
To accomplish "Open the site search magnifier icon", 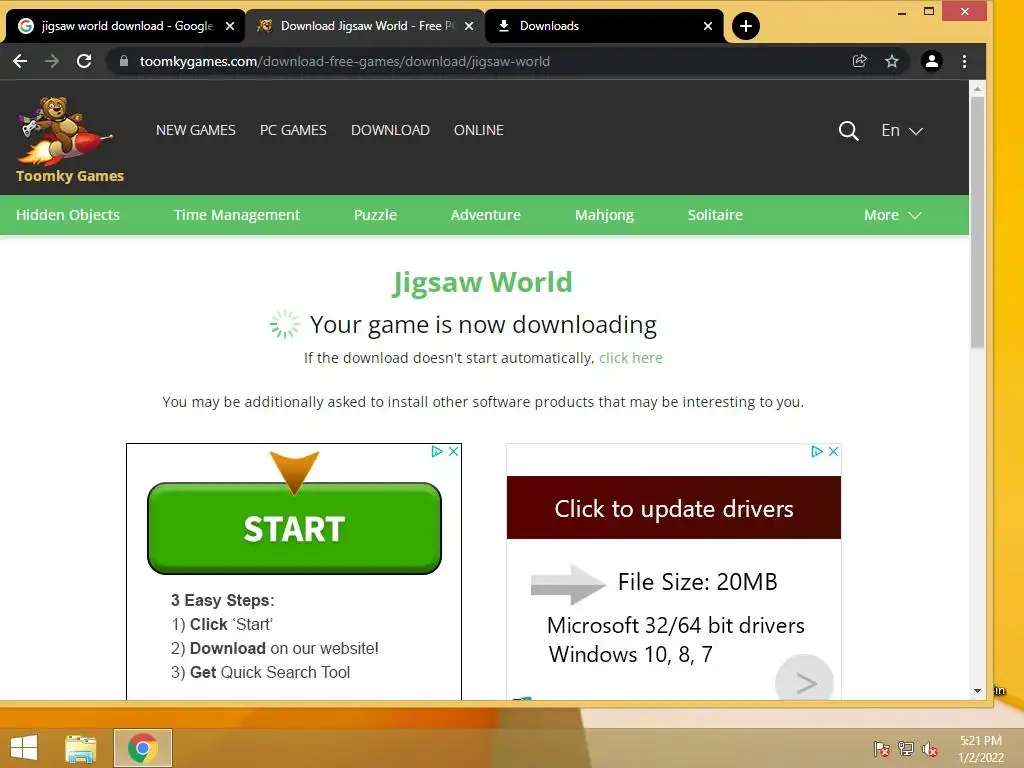I will (848, 131).
